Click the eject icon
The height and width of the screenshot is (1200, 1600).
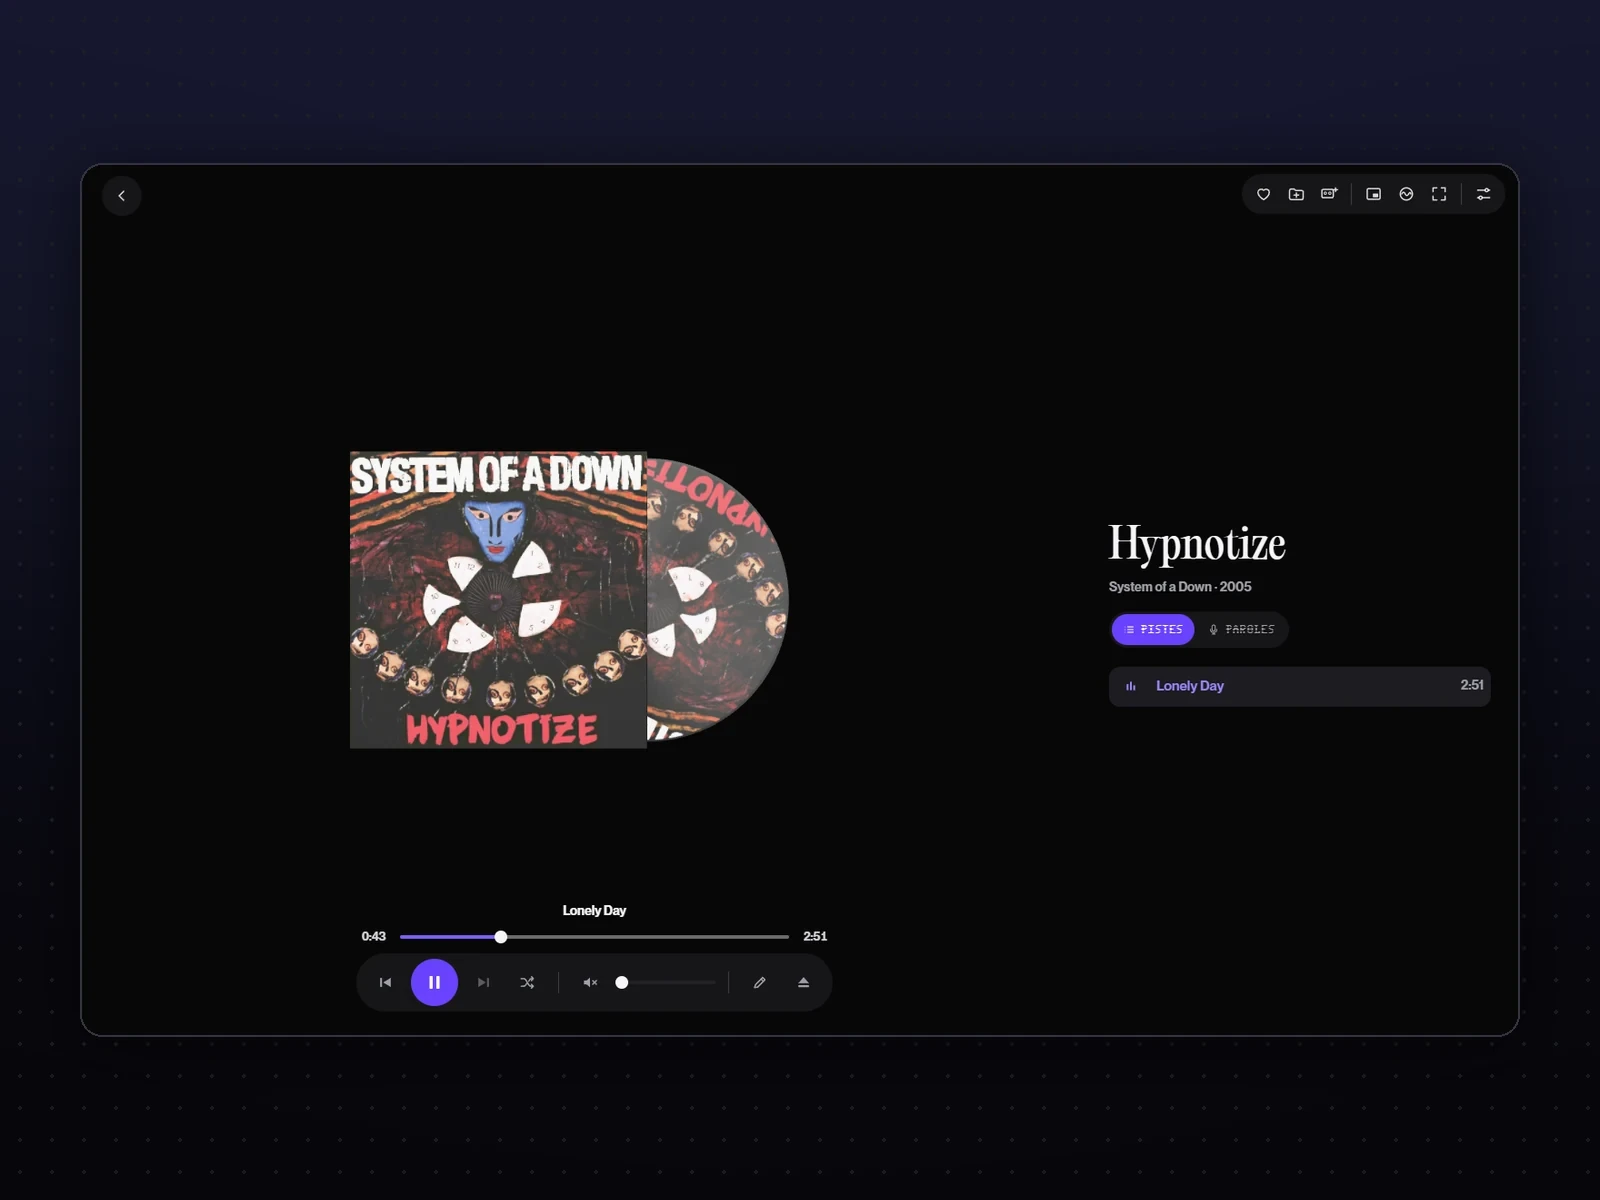point(803,983)
